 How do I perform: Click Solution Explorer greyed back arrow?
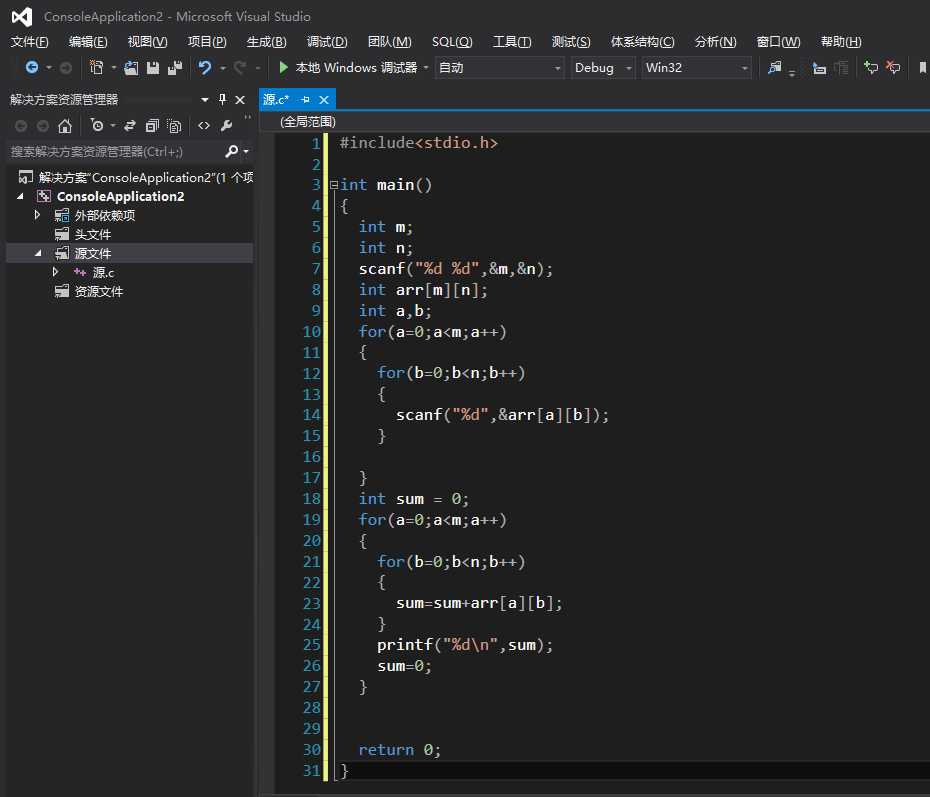click(x=21, y=126)
